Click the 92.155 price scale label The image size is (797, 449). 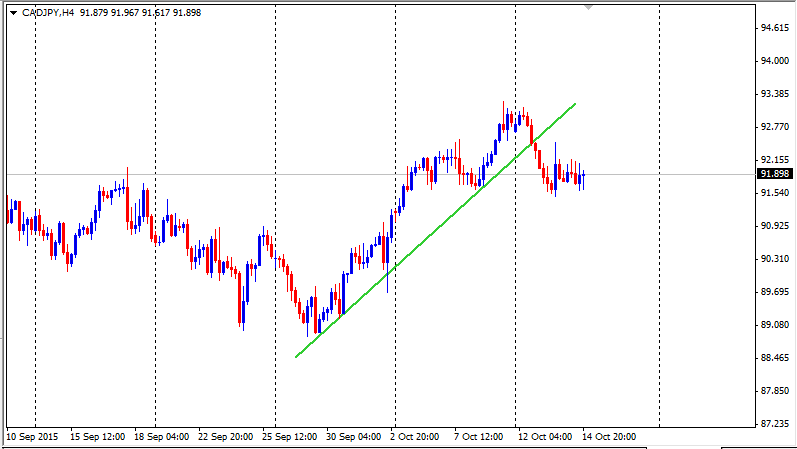pos(775,160)
